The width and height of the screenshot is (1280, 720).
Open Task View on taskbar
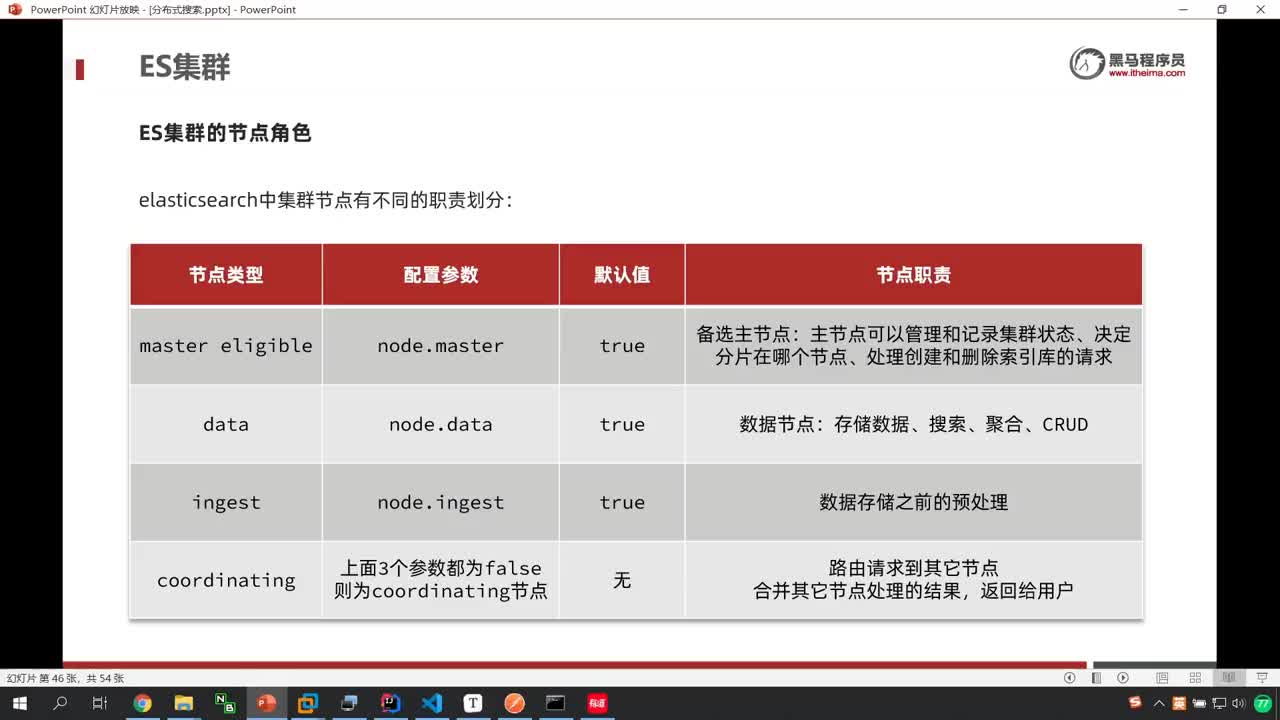pos(100,703)
